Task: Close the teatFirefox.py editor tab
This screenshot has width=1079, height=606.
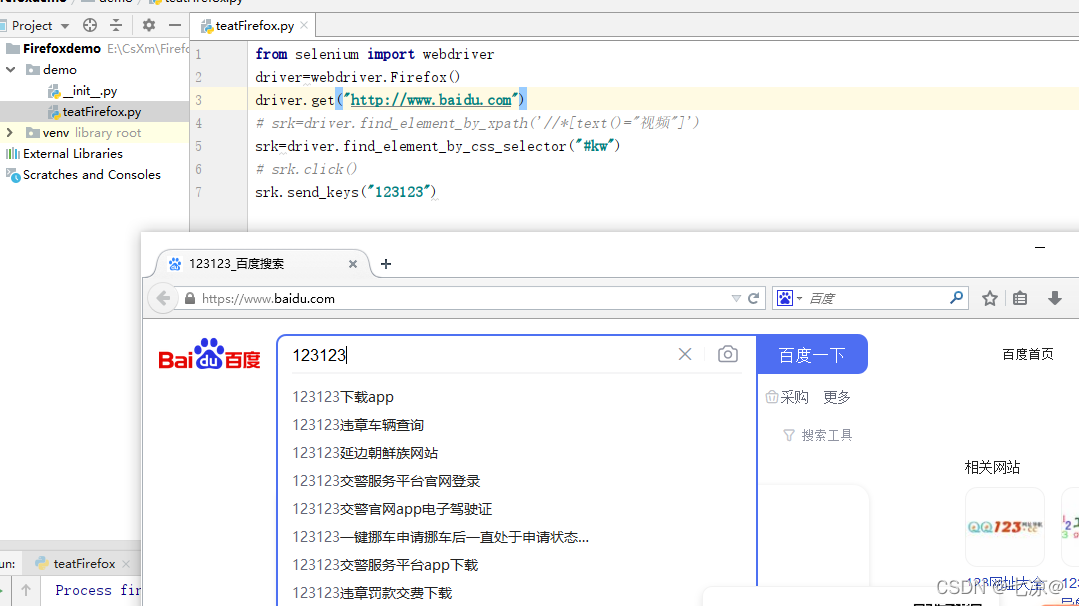Action: (303, 25)
